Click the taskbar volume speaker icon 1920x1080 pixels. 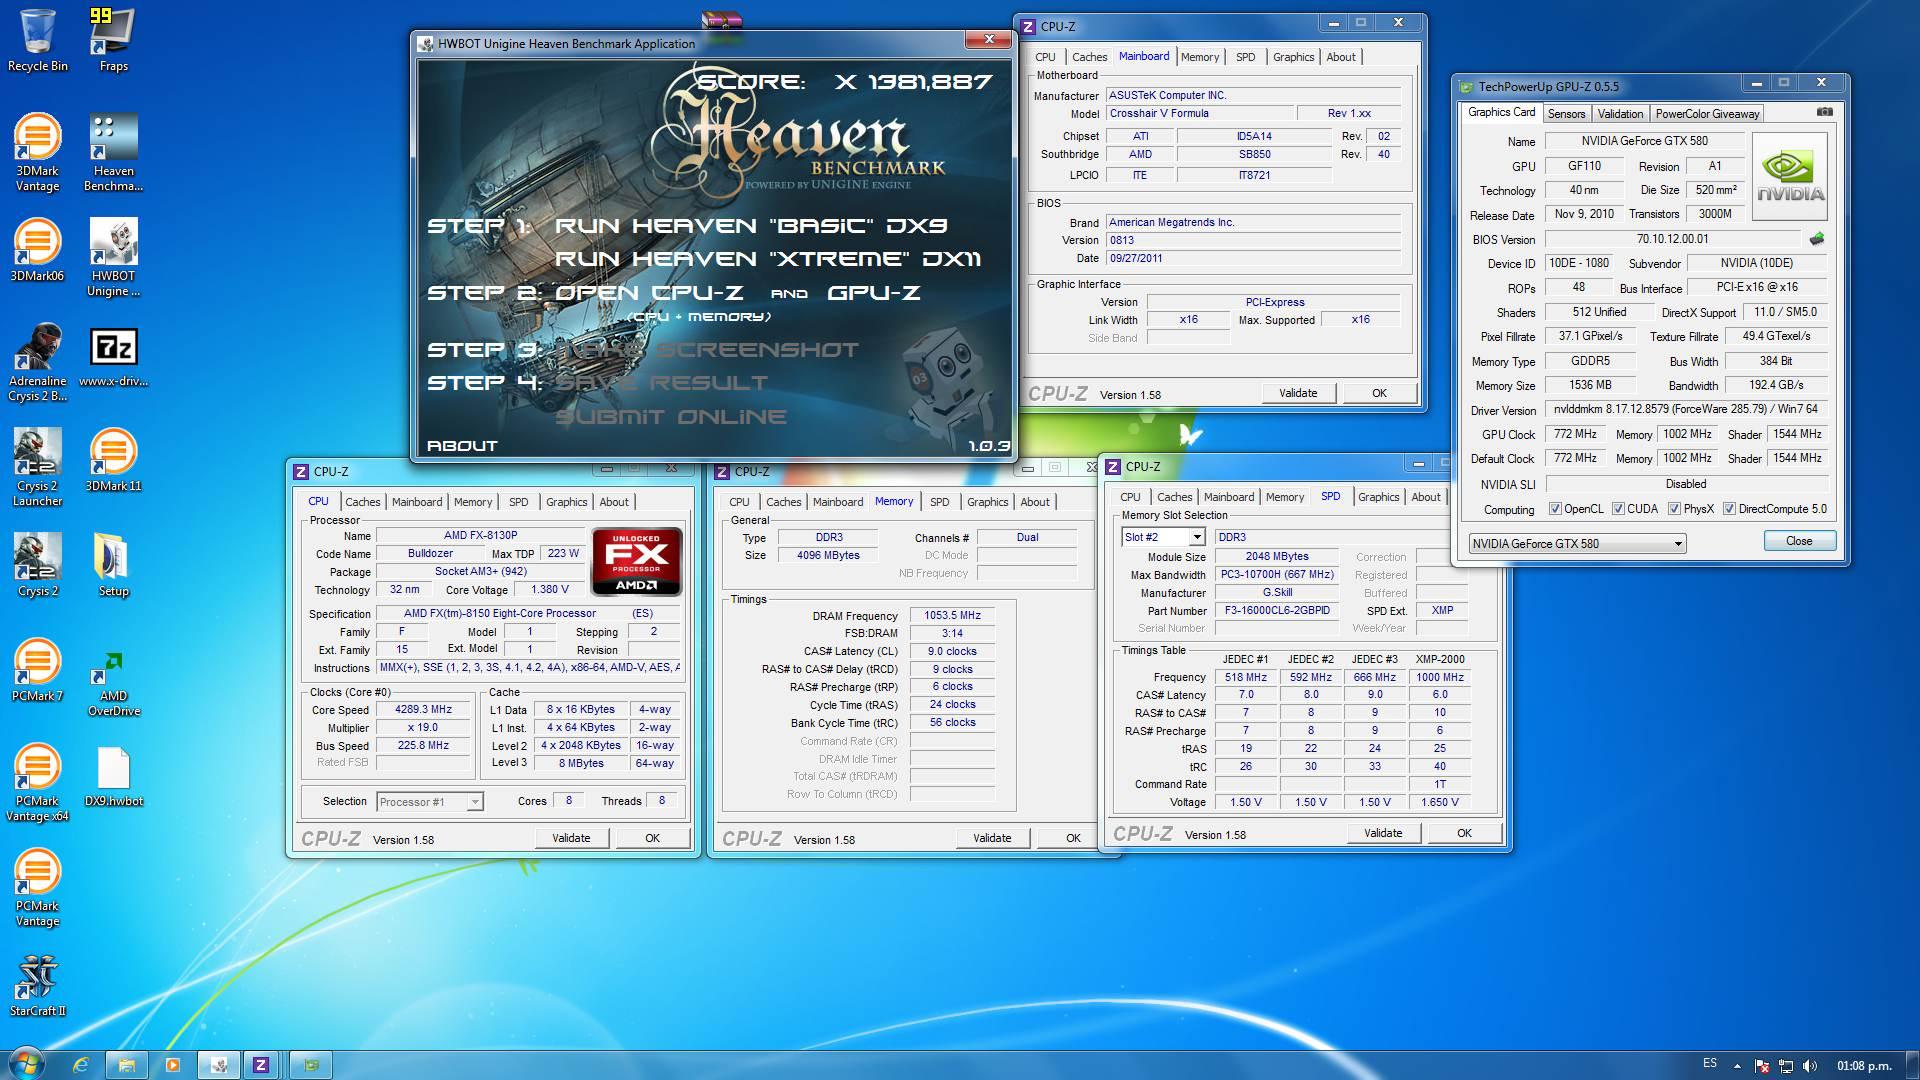point(1810,1066)
